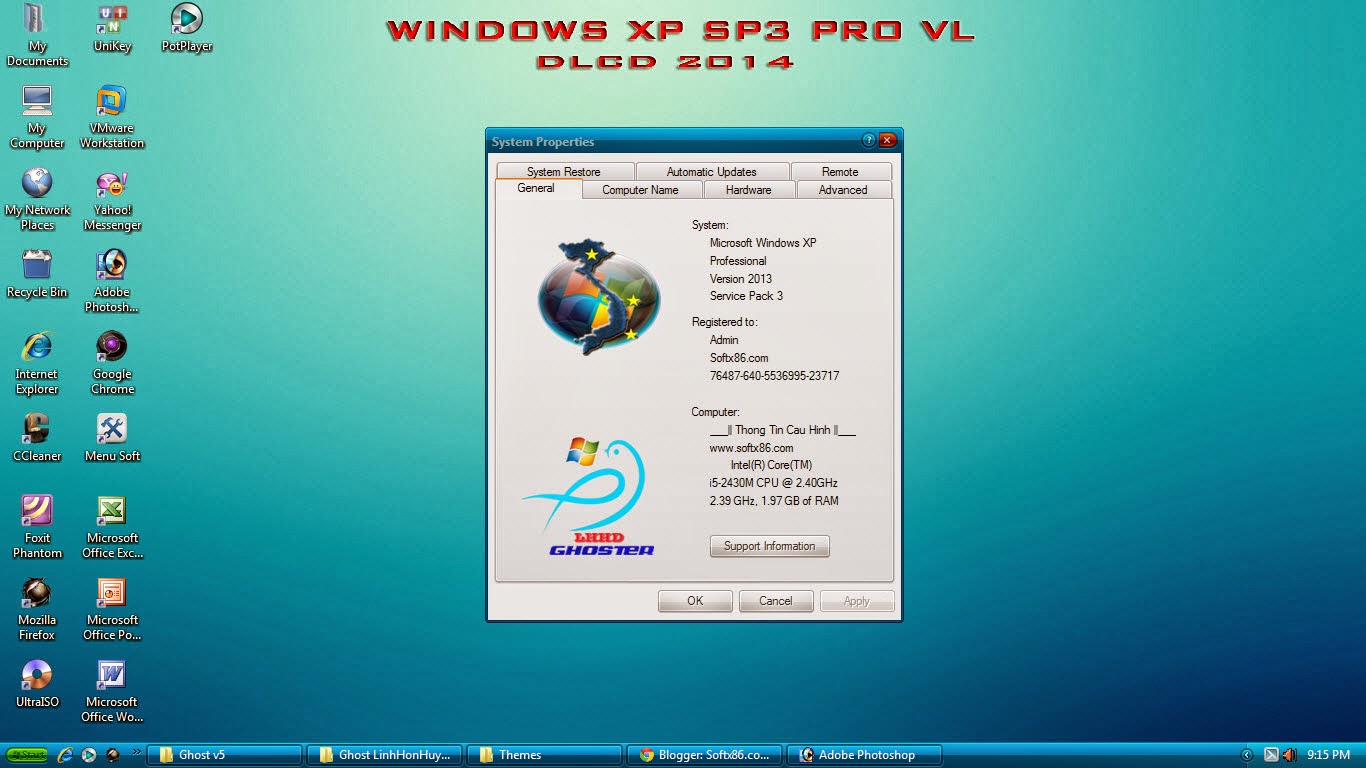Click the 9:15 PM taskbar clock
This screenshot has width=1366, height=768.
pyautogui.click(x=1328, y=755)
